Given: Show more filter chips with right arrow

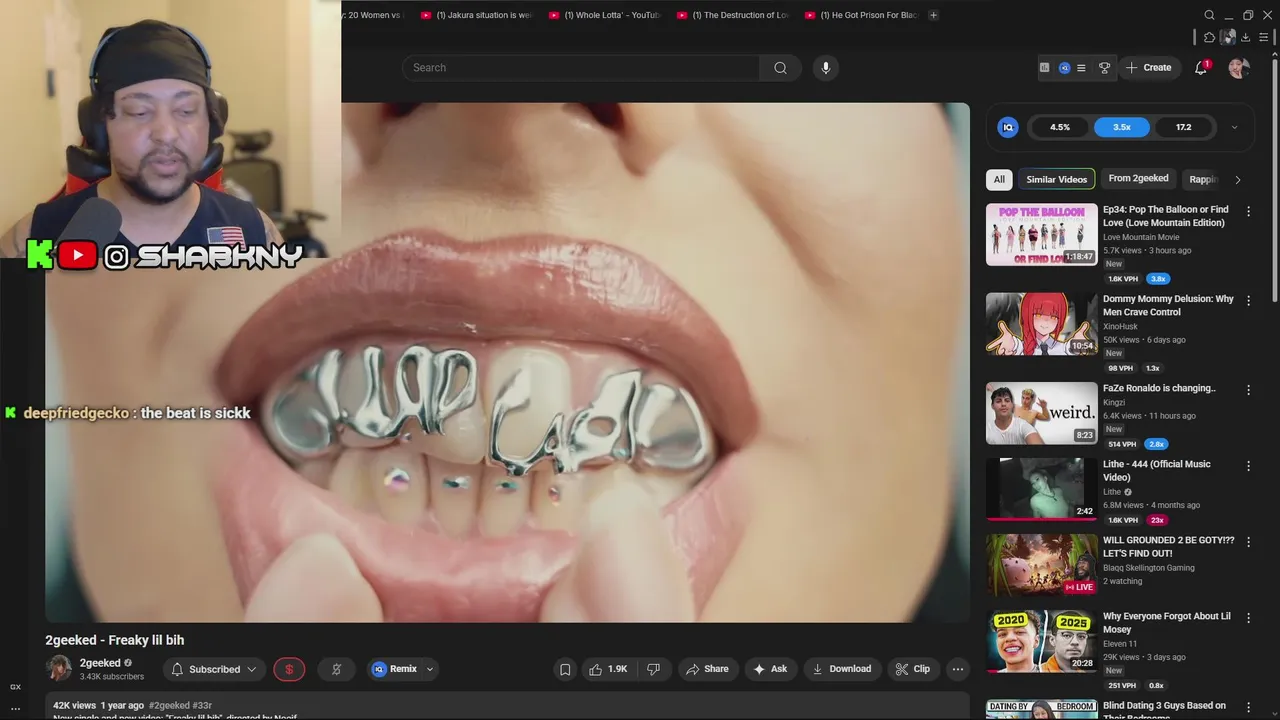Looking at the screenshot, I should 1237,180.
